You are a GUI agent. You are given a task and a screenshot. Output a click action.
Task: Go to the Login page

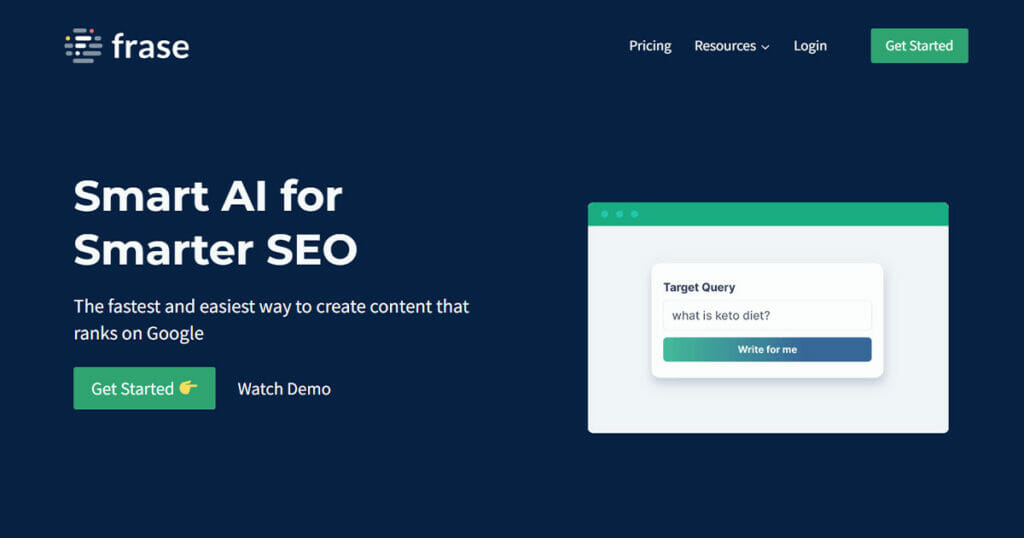click(x=810, y=46)
